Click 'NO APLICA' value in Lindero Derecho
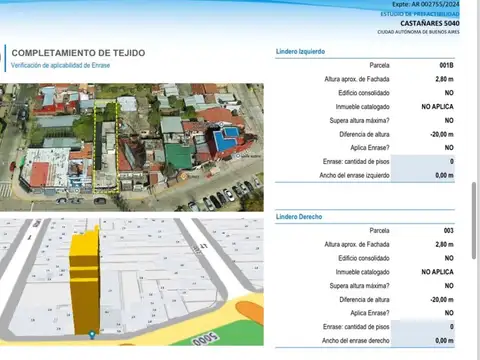This screenshot has height=360, width=480. click(x=437, y=272)
